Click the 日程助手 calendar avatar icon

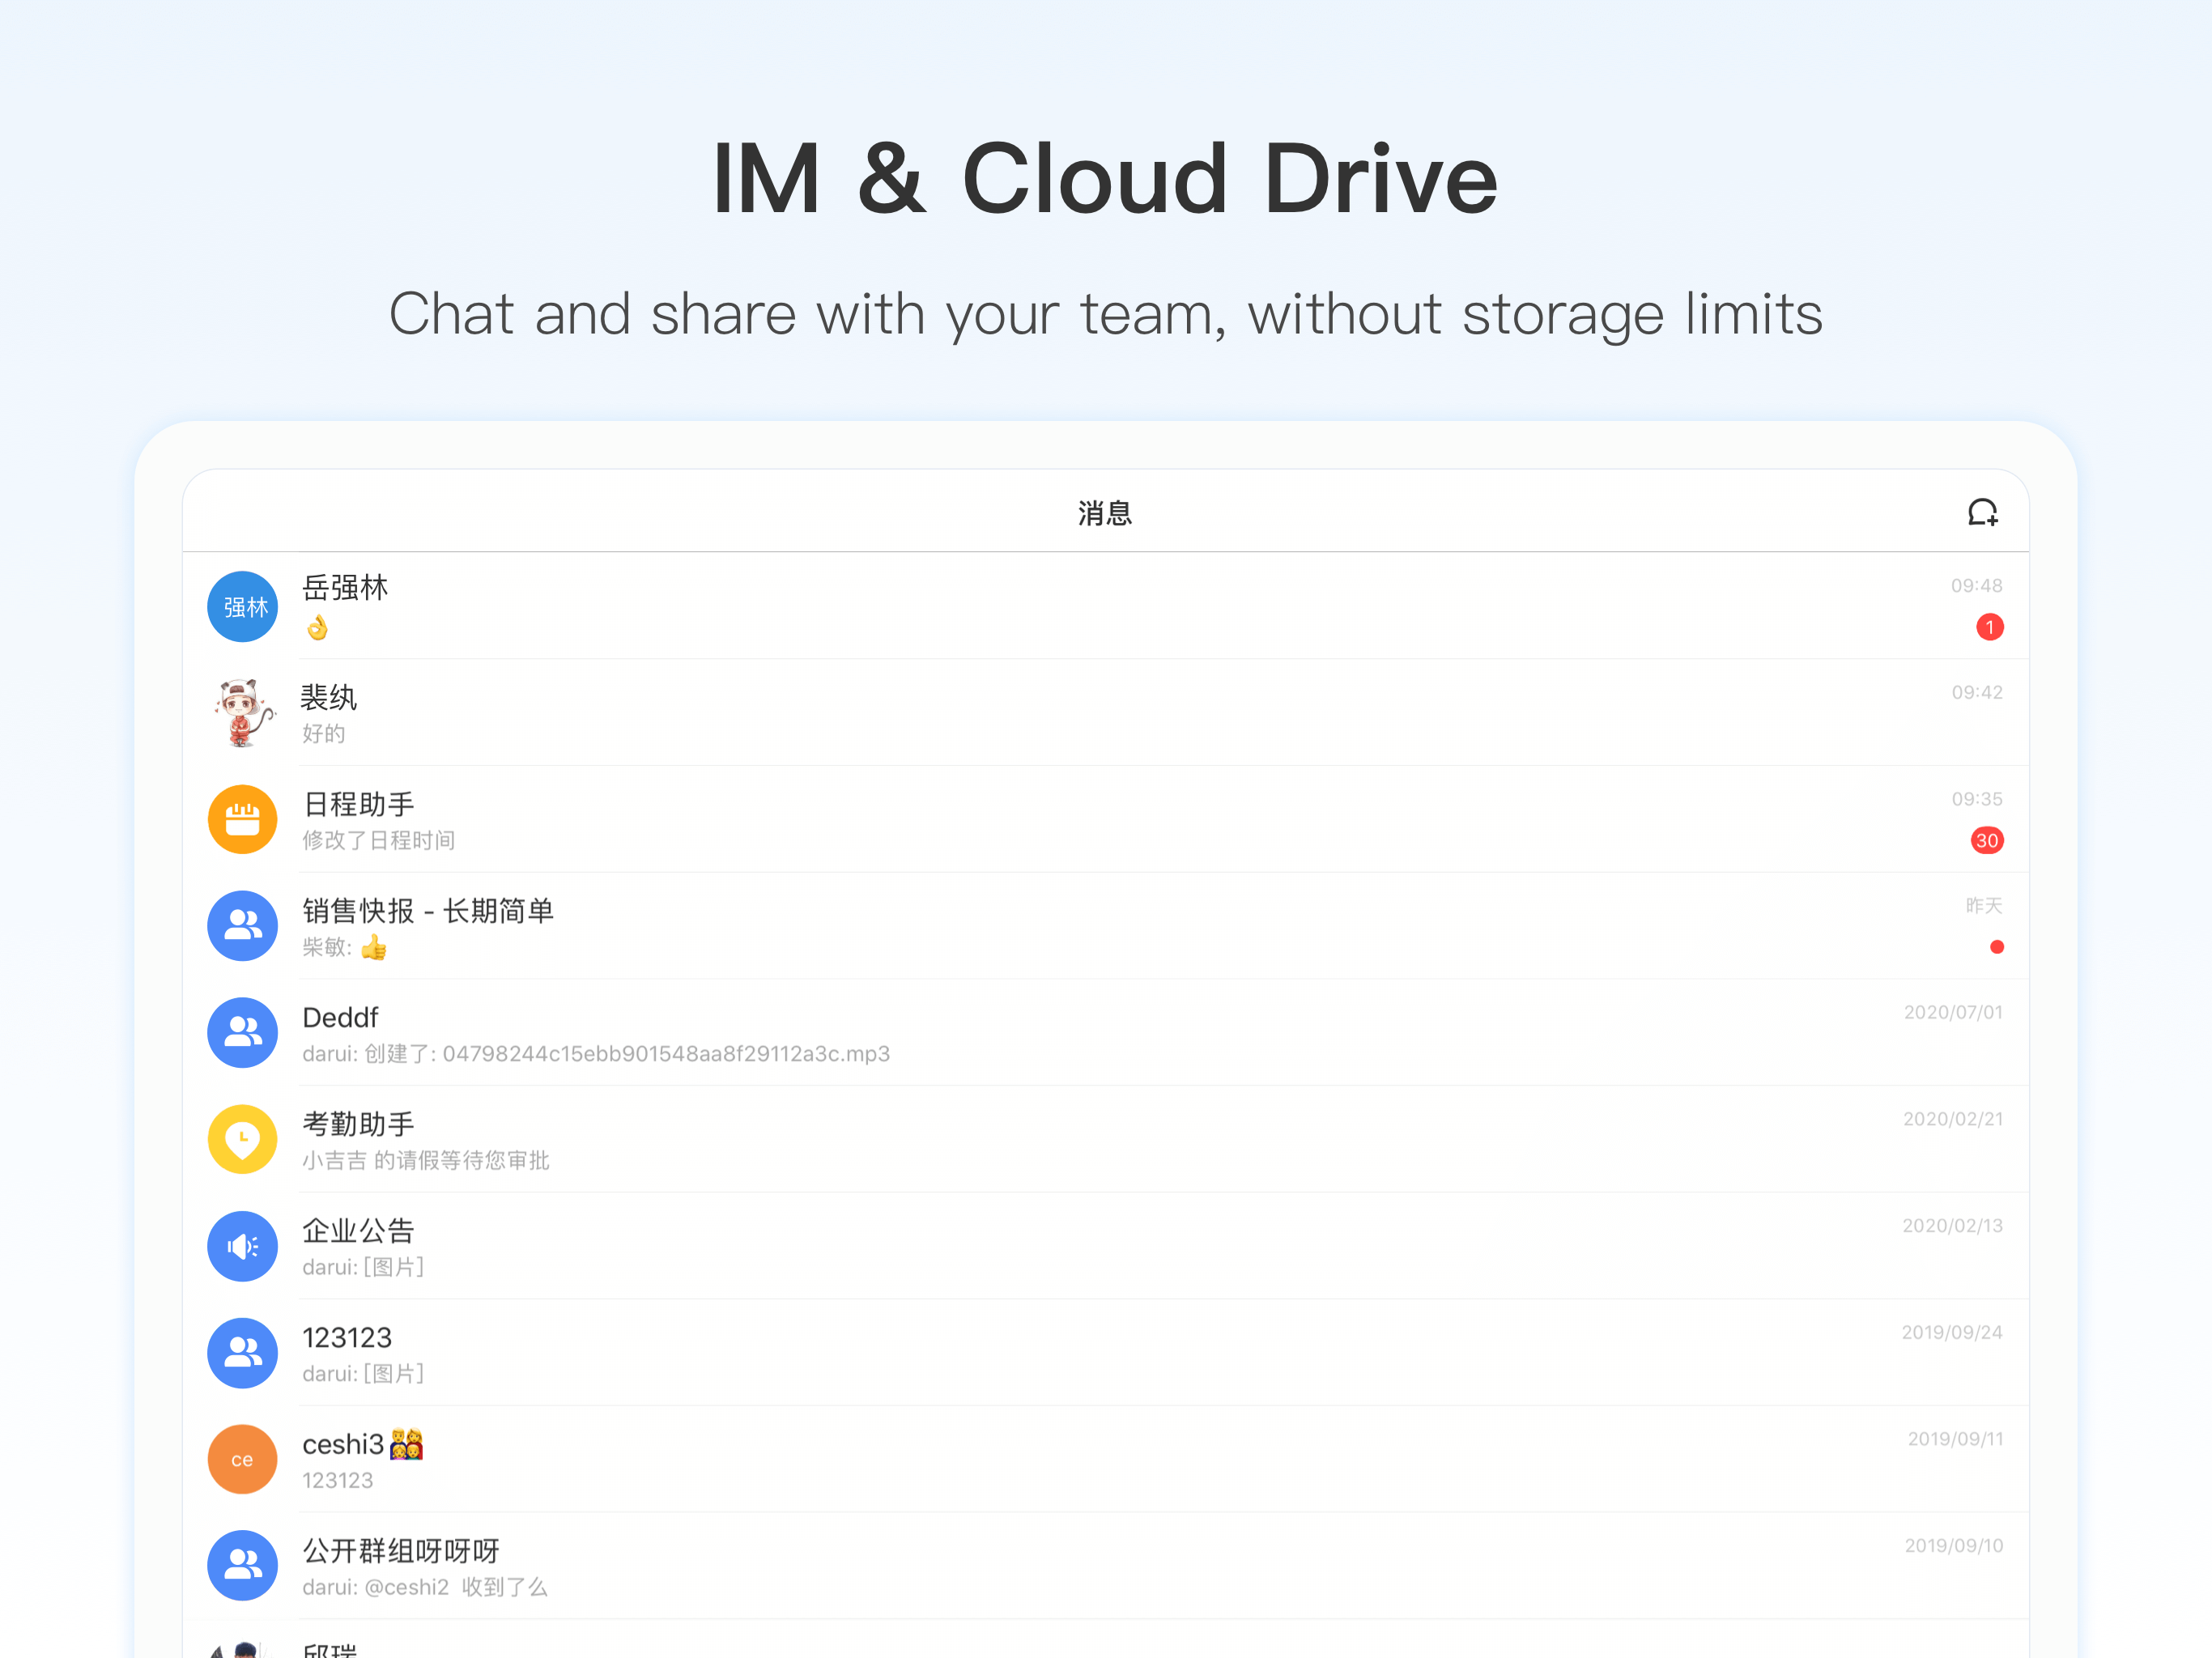[241, 819]
